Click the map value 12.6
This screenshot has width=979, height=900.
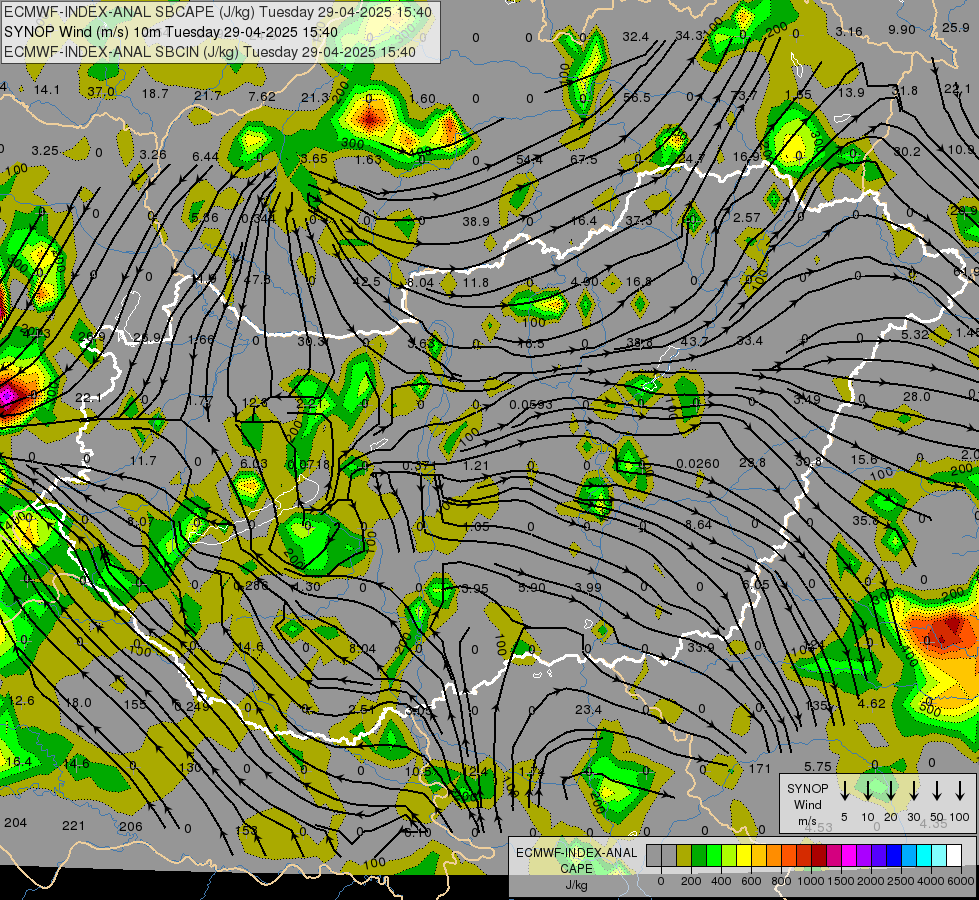pos(22,701)
